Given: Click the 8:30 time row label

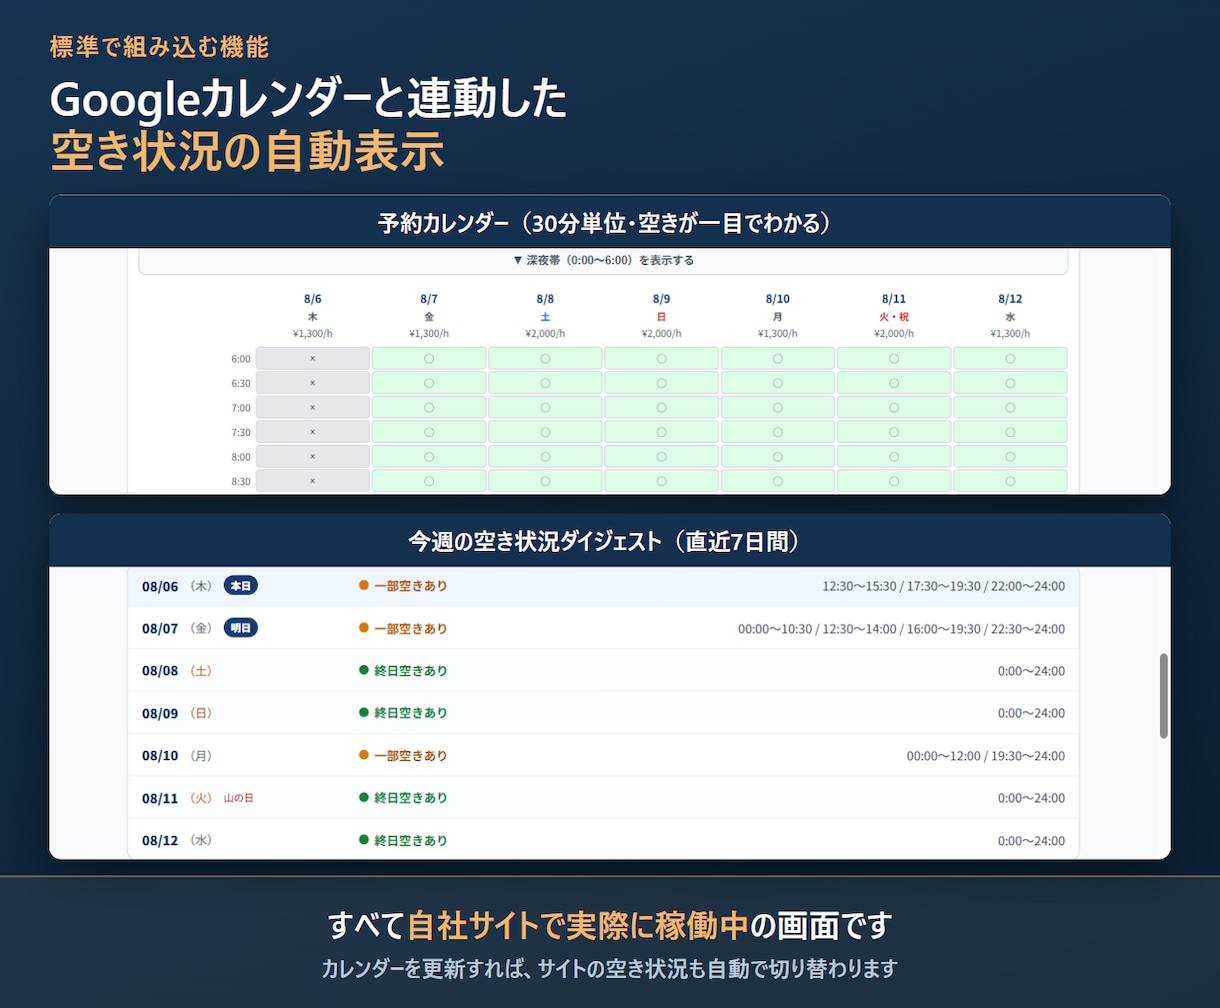Looking at the screenshot, I should click(241, 481).
